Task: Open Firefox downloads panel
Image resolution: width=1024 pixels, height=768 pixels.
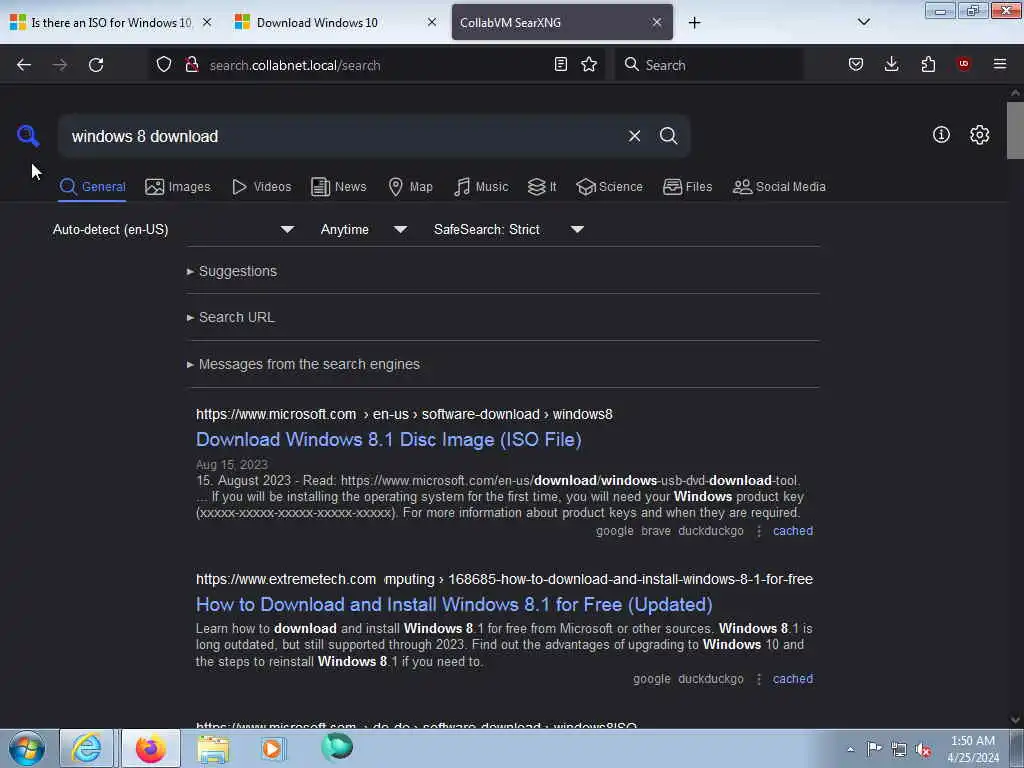Action: (x=891, y=64)
